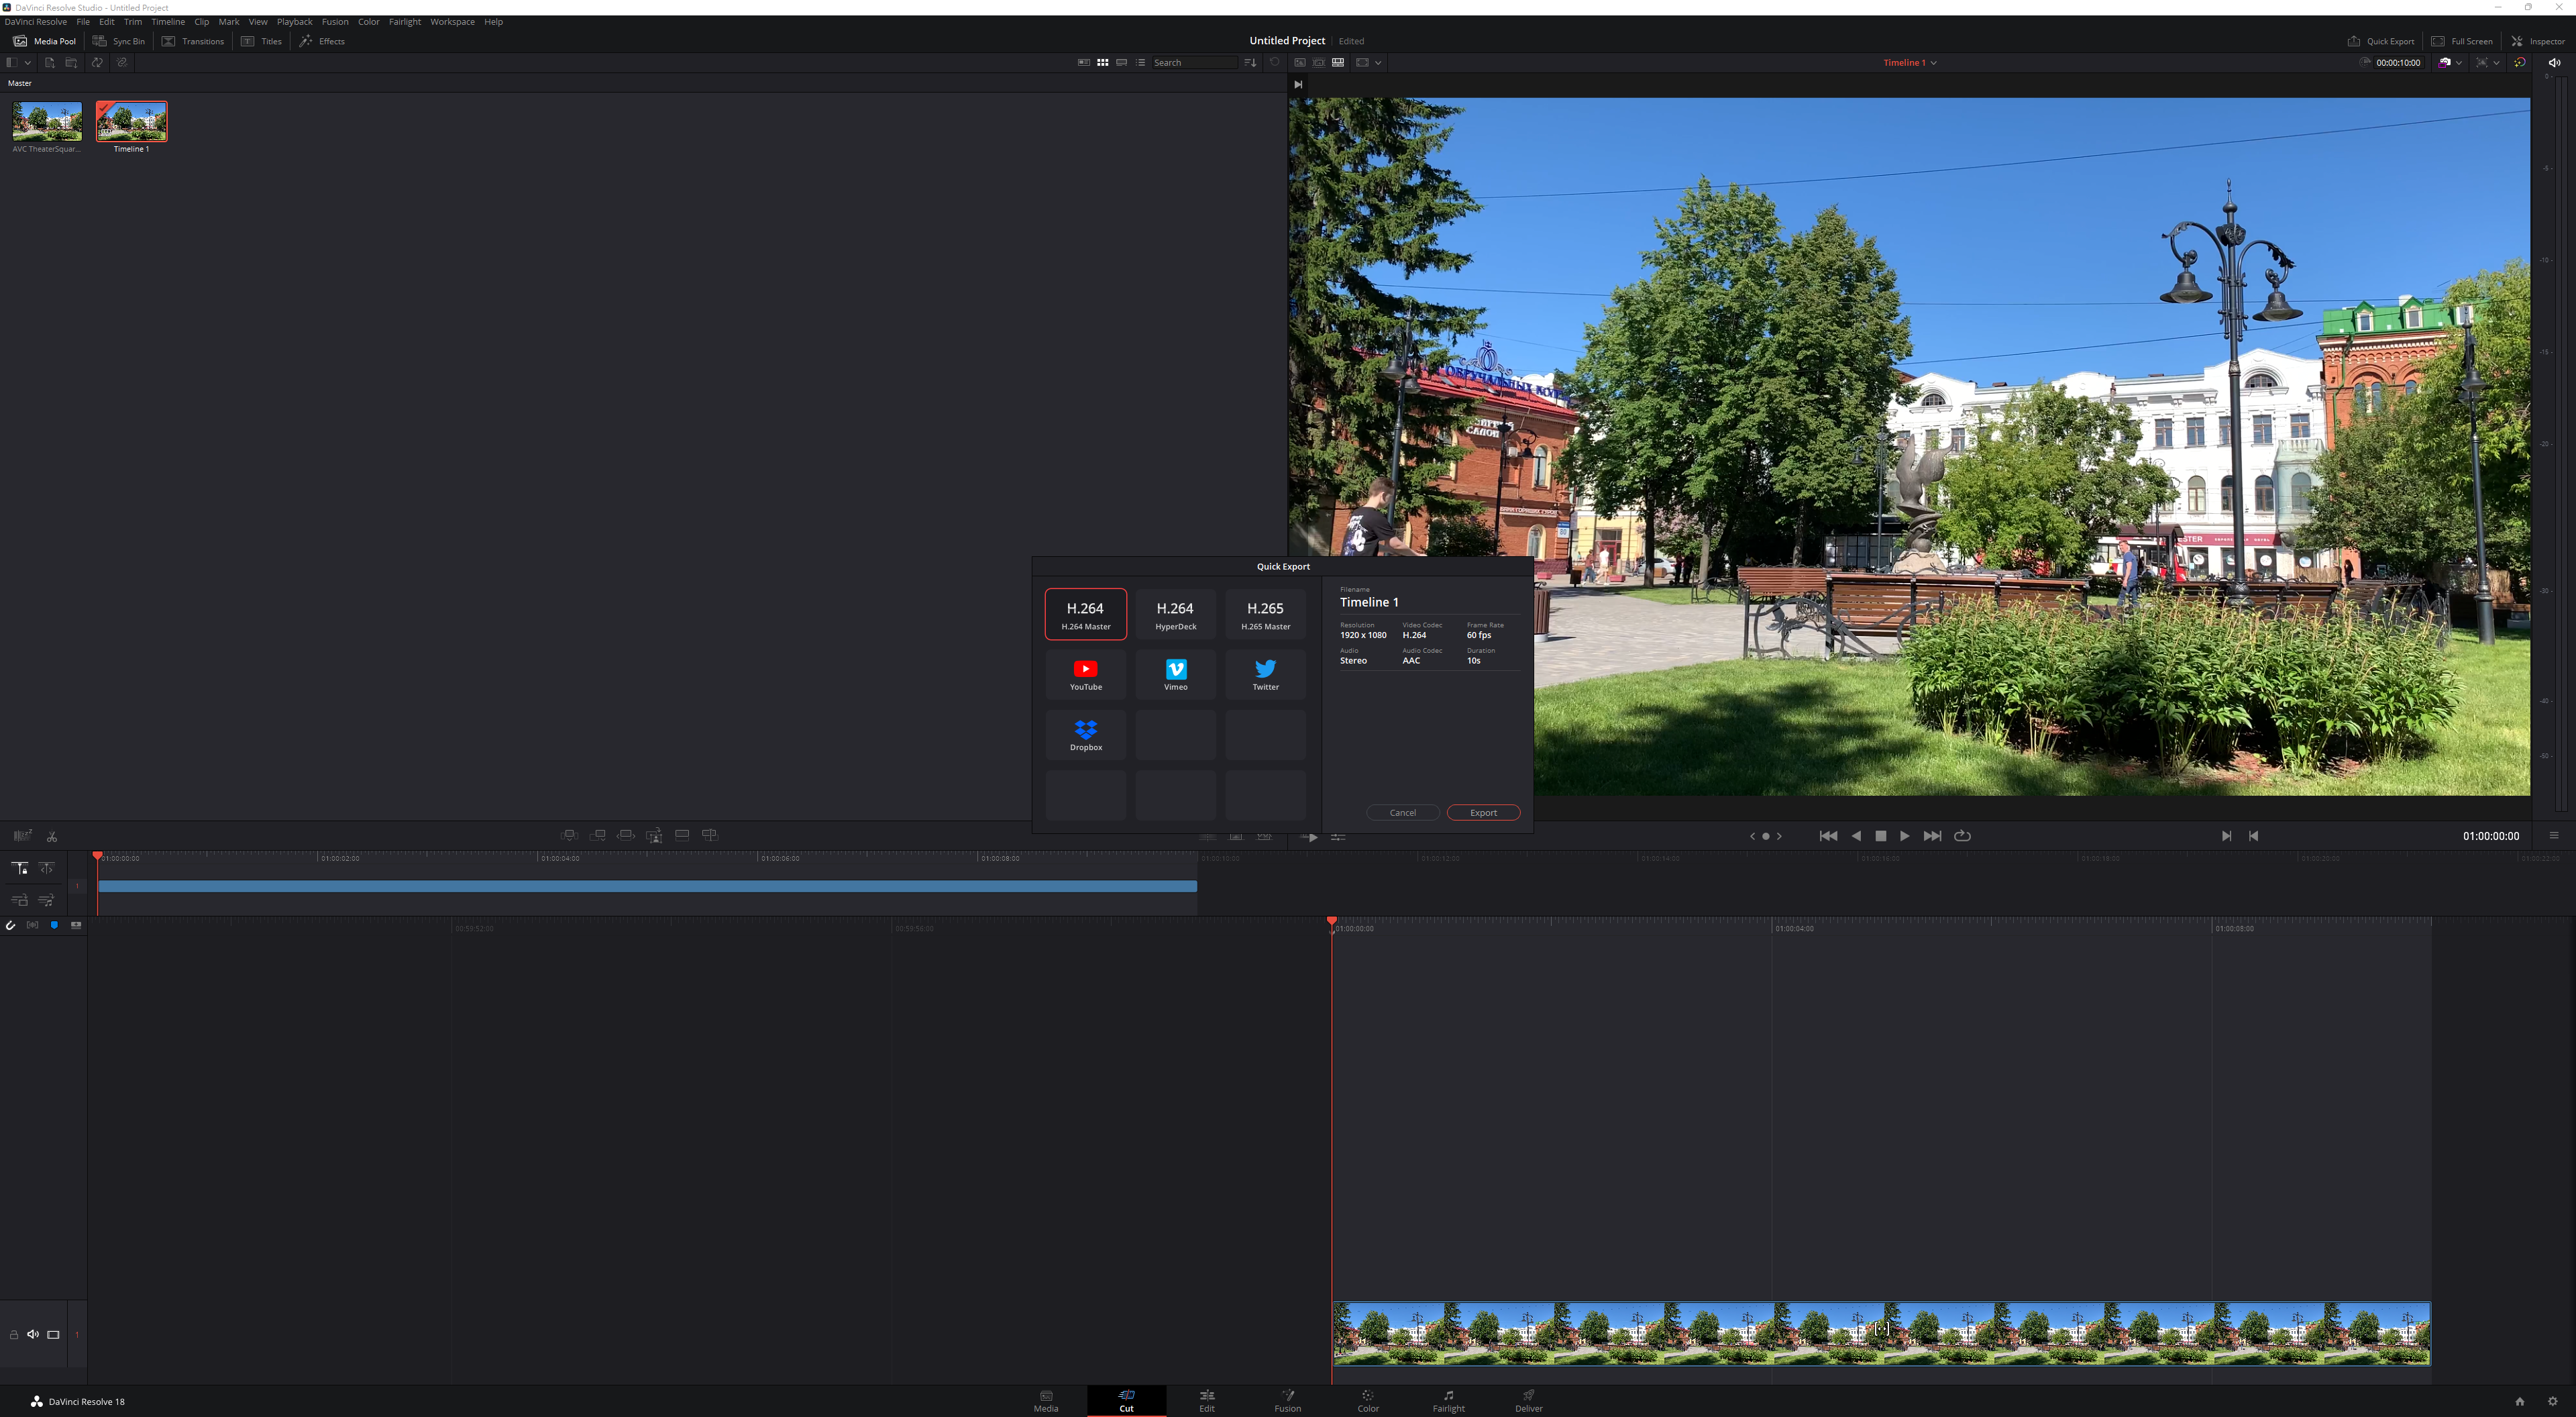
Task: Mute track 1 audio icon
Action: click(x=33, y=1334)
